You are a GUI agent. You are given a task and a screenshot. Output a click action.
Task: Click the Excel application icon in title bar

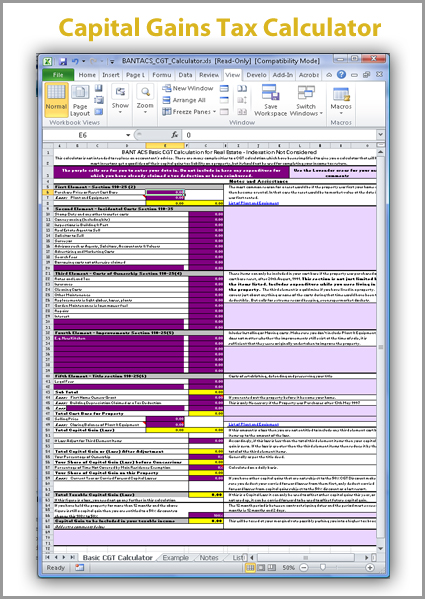(x=47, y=62)
